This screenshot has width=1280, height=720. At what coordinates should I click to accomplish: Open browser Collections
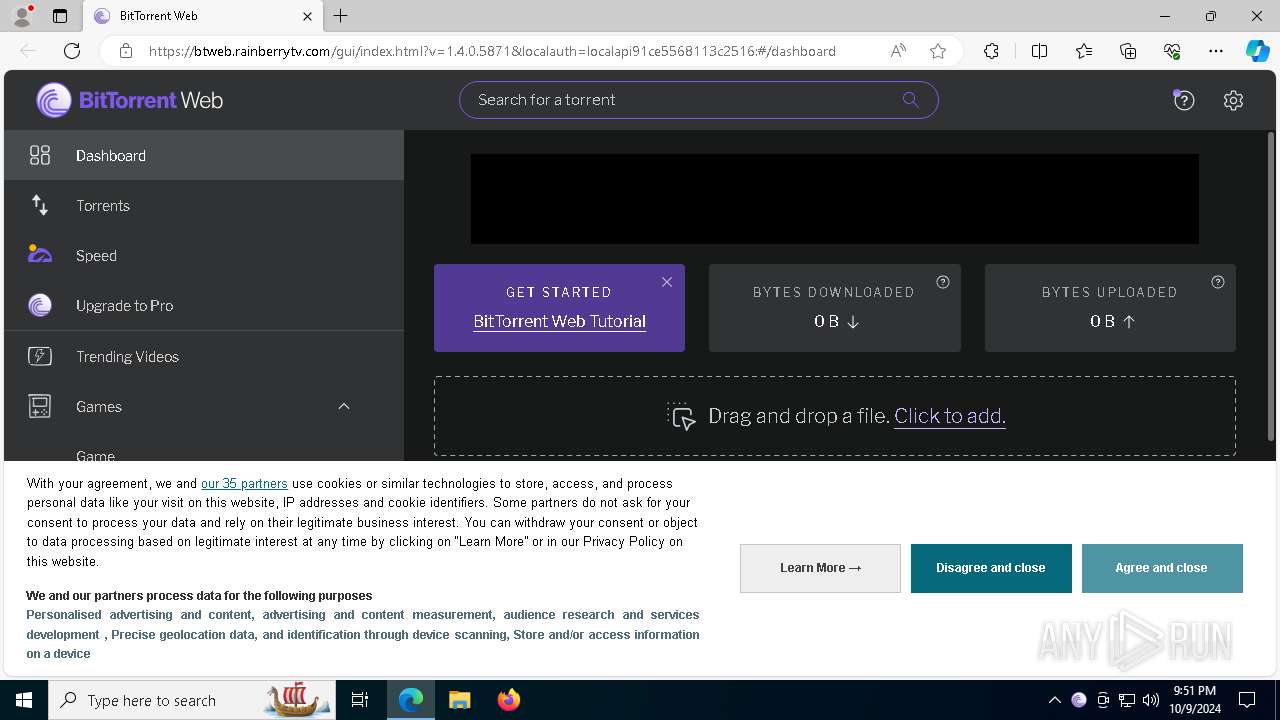[x=1128, y=51]
